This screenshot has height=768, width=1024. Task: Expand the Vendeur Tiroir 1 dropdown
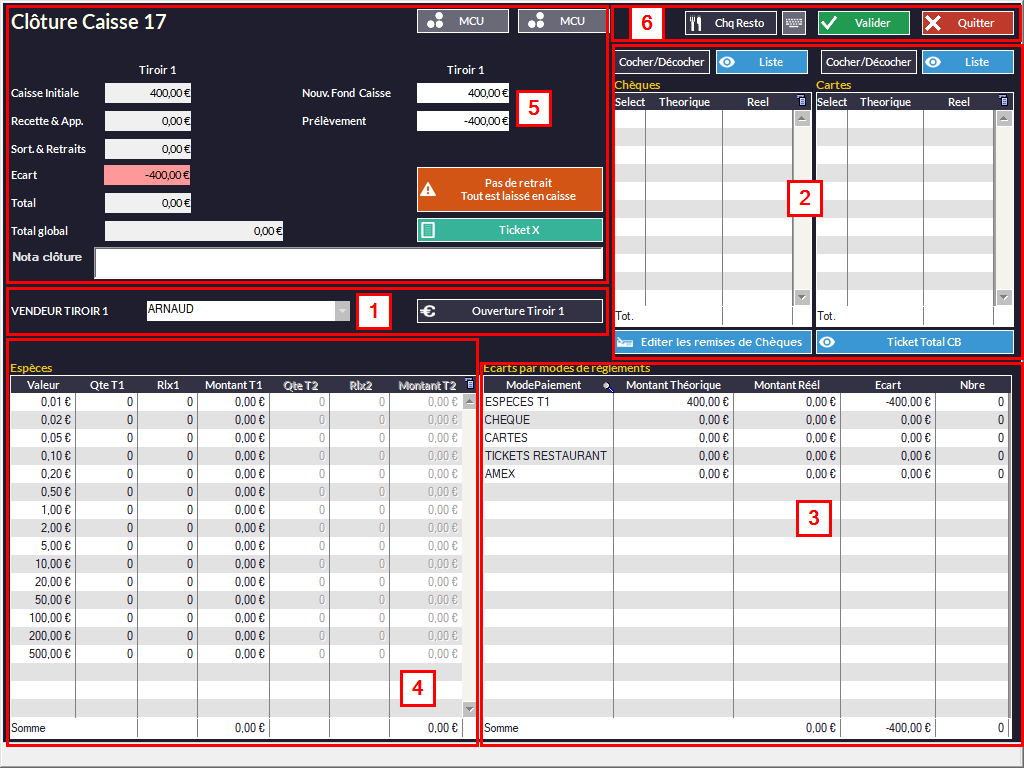pos(343,312)
